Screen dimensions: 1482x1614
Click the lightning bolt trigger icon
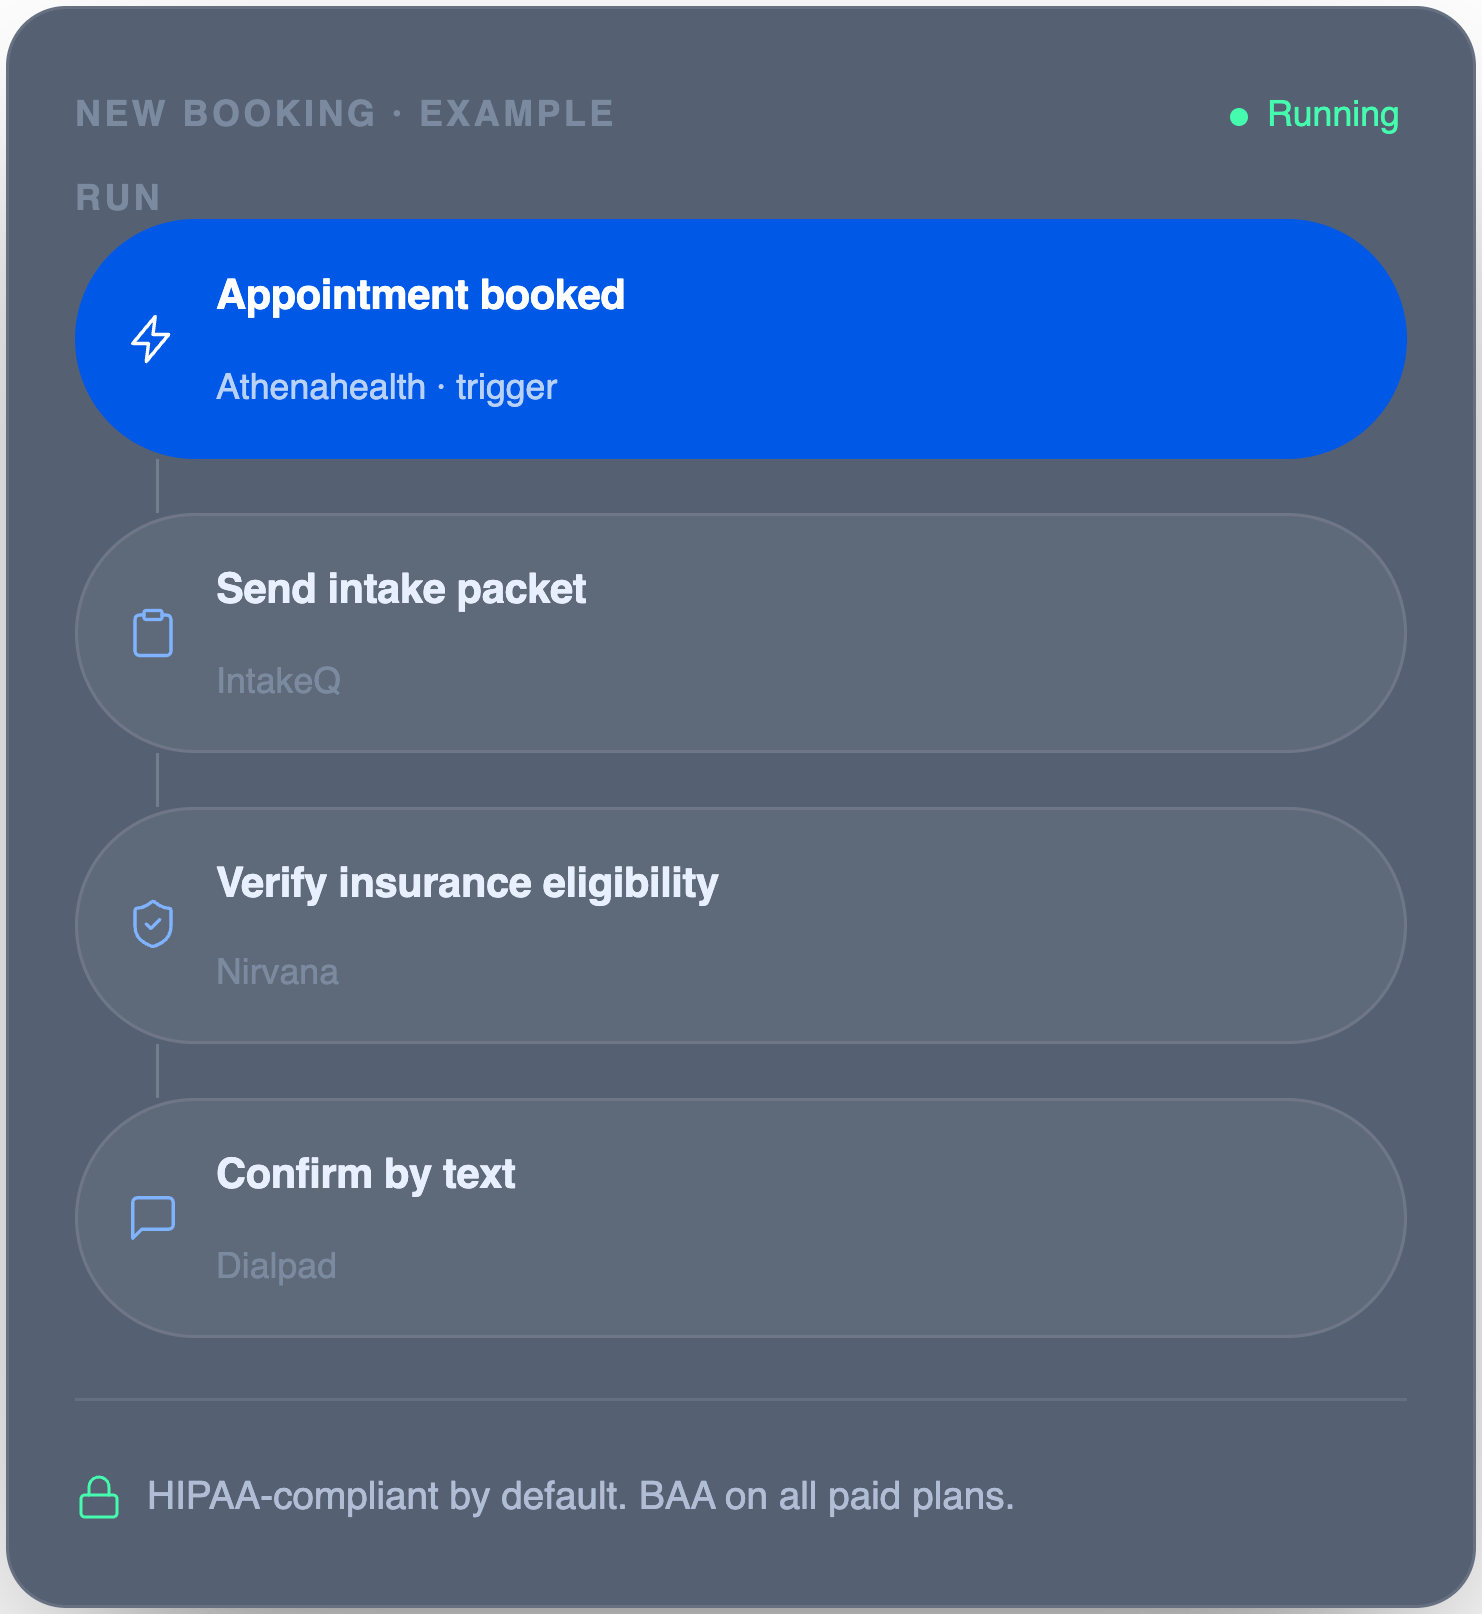(151, 339)
